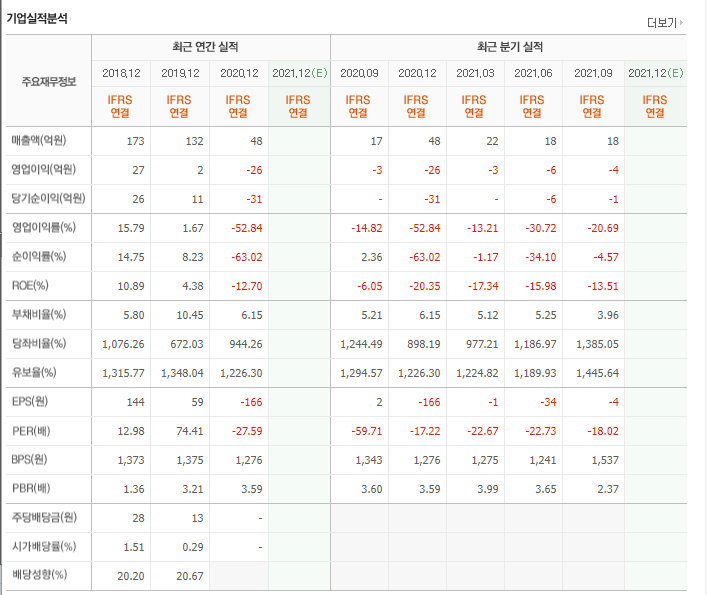Select the 부채비율(%) row label
707x595 pixels.
click(39, 314)
